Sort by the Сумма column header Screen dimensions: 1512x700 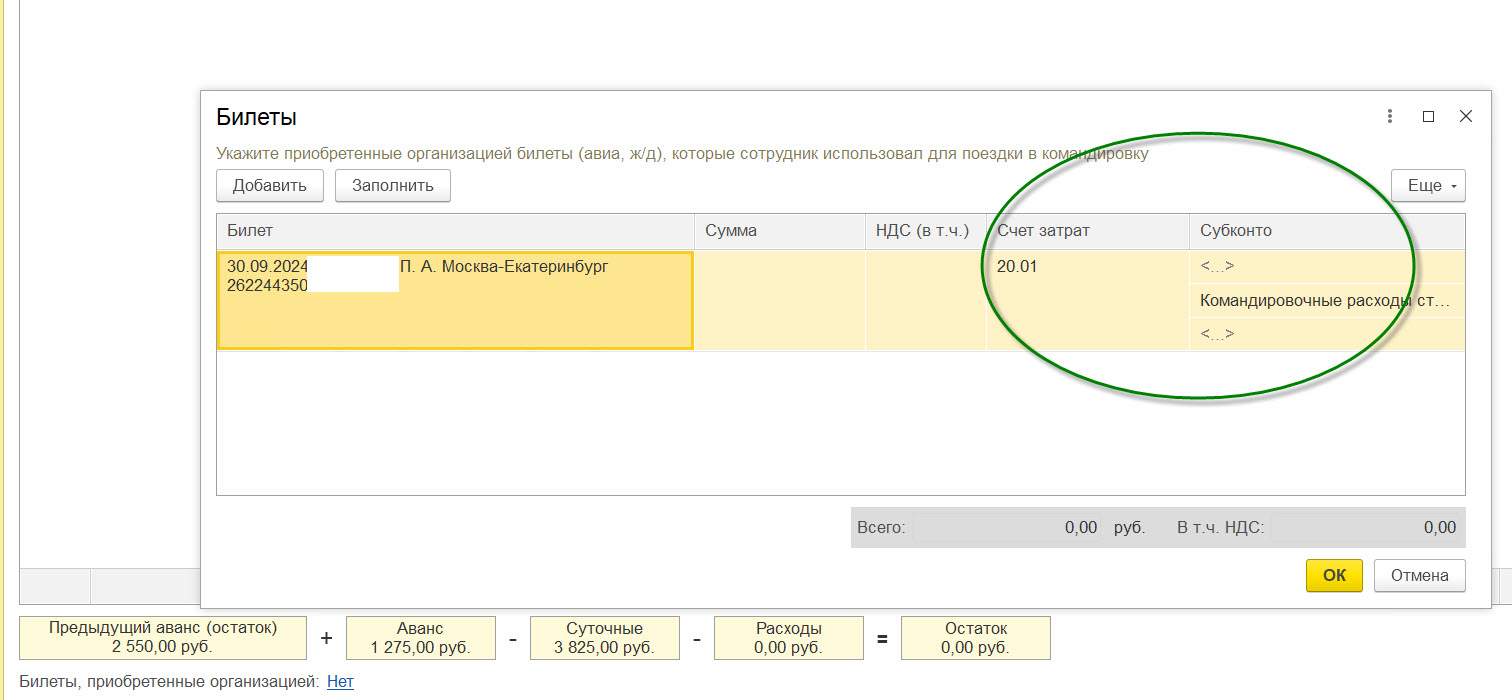(x=779, y=230)
